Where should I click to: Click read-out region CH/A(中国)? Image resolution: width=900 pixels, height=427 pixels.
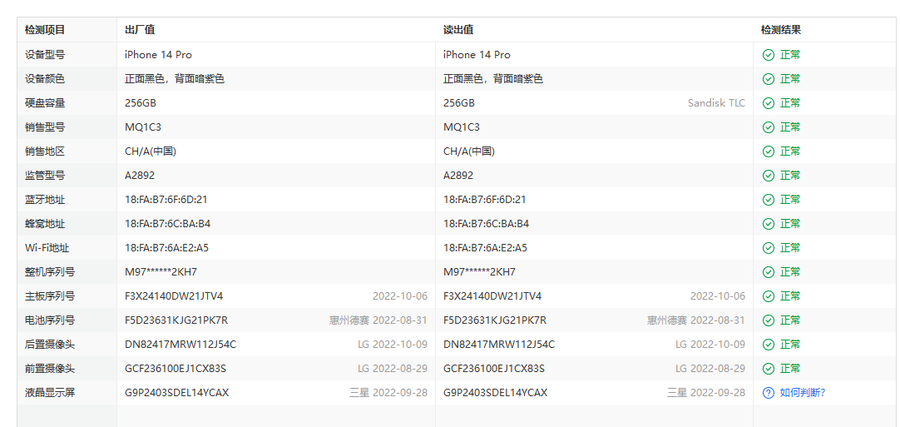(469, 152)
